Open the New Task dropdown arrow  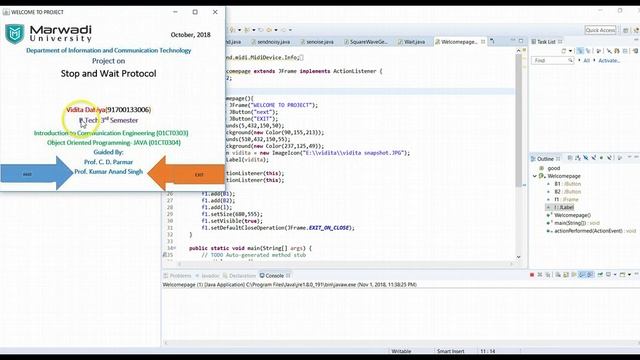pyautogui.click(x=570, y=51)
